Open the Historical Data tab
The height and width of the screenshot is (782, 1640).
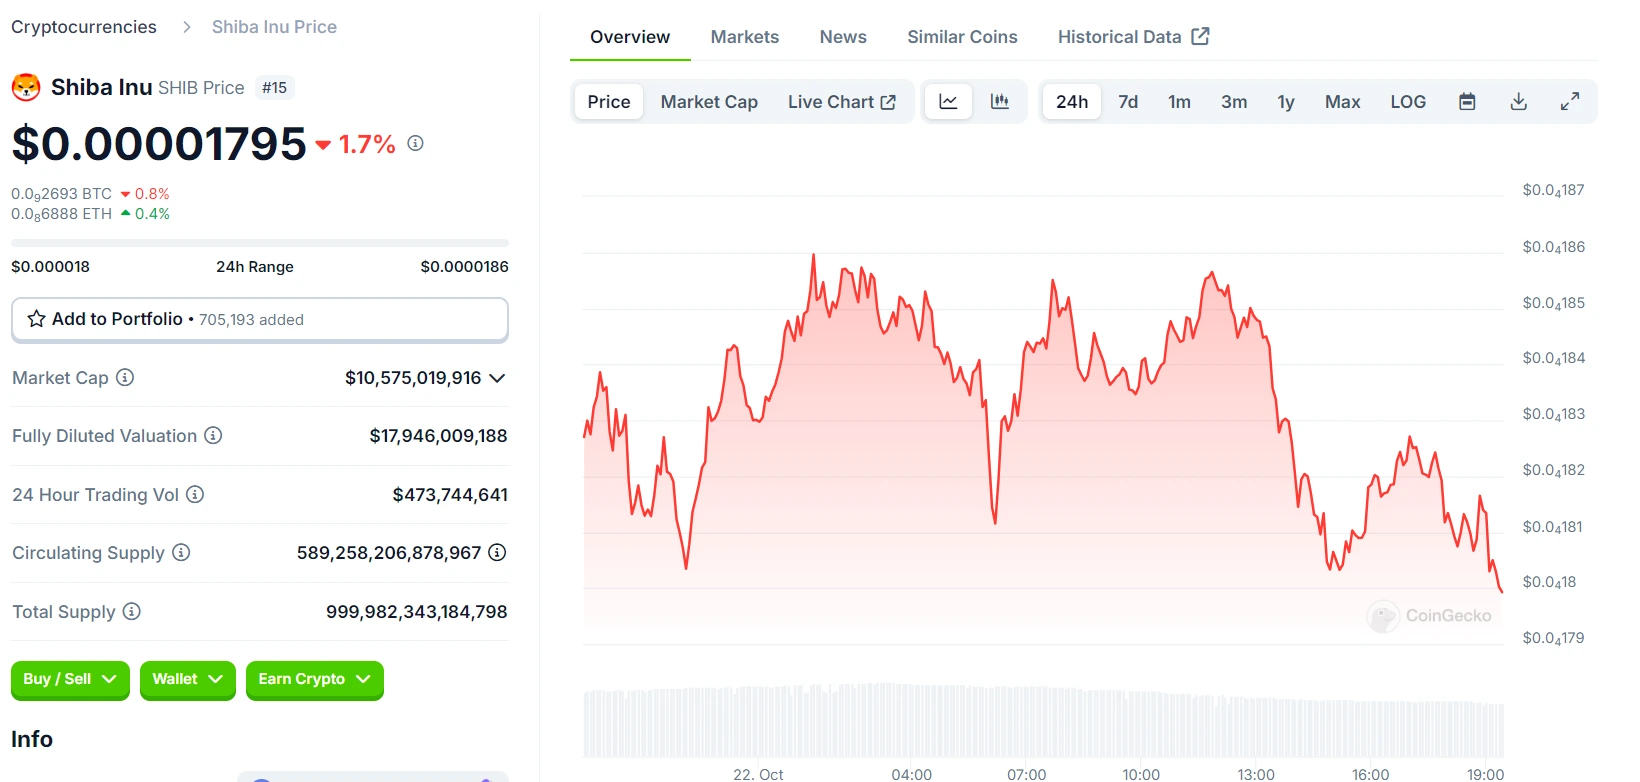click(x=1134, y=37)
